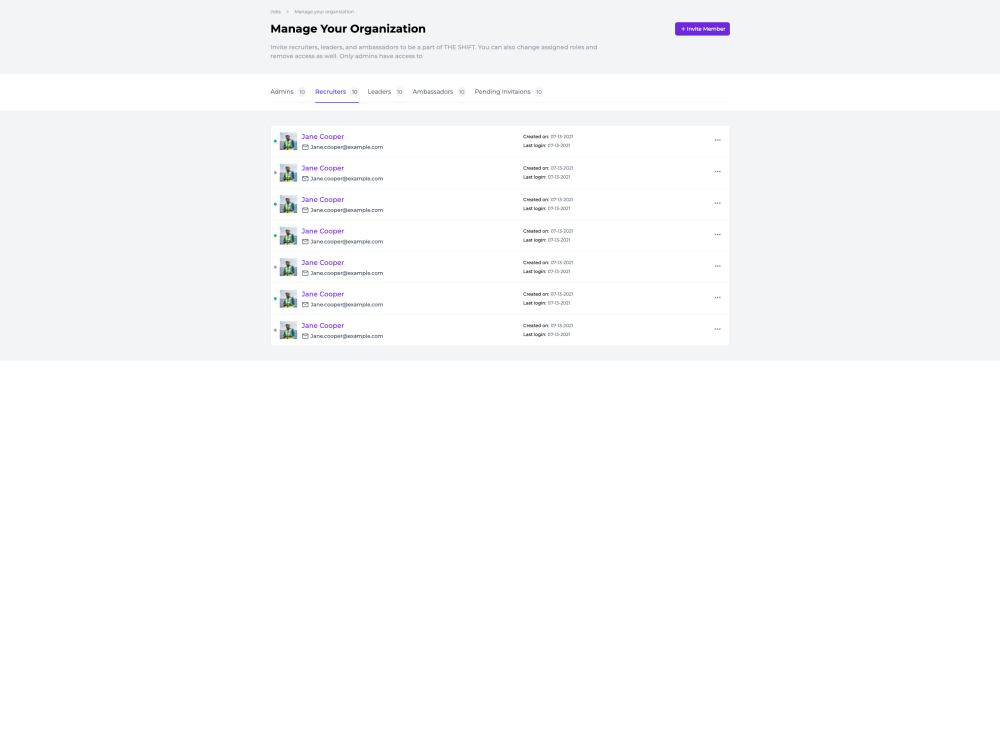The width and height of the screenshot is (1000, 750).
Task: Click the first row's Jane.cooper@example.com email
Action: click(x=347, y=147)
